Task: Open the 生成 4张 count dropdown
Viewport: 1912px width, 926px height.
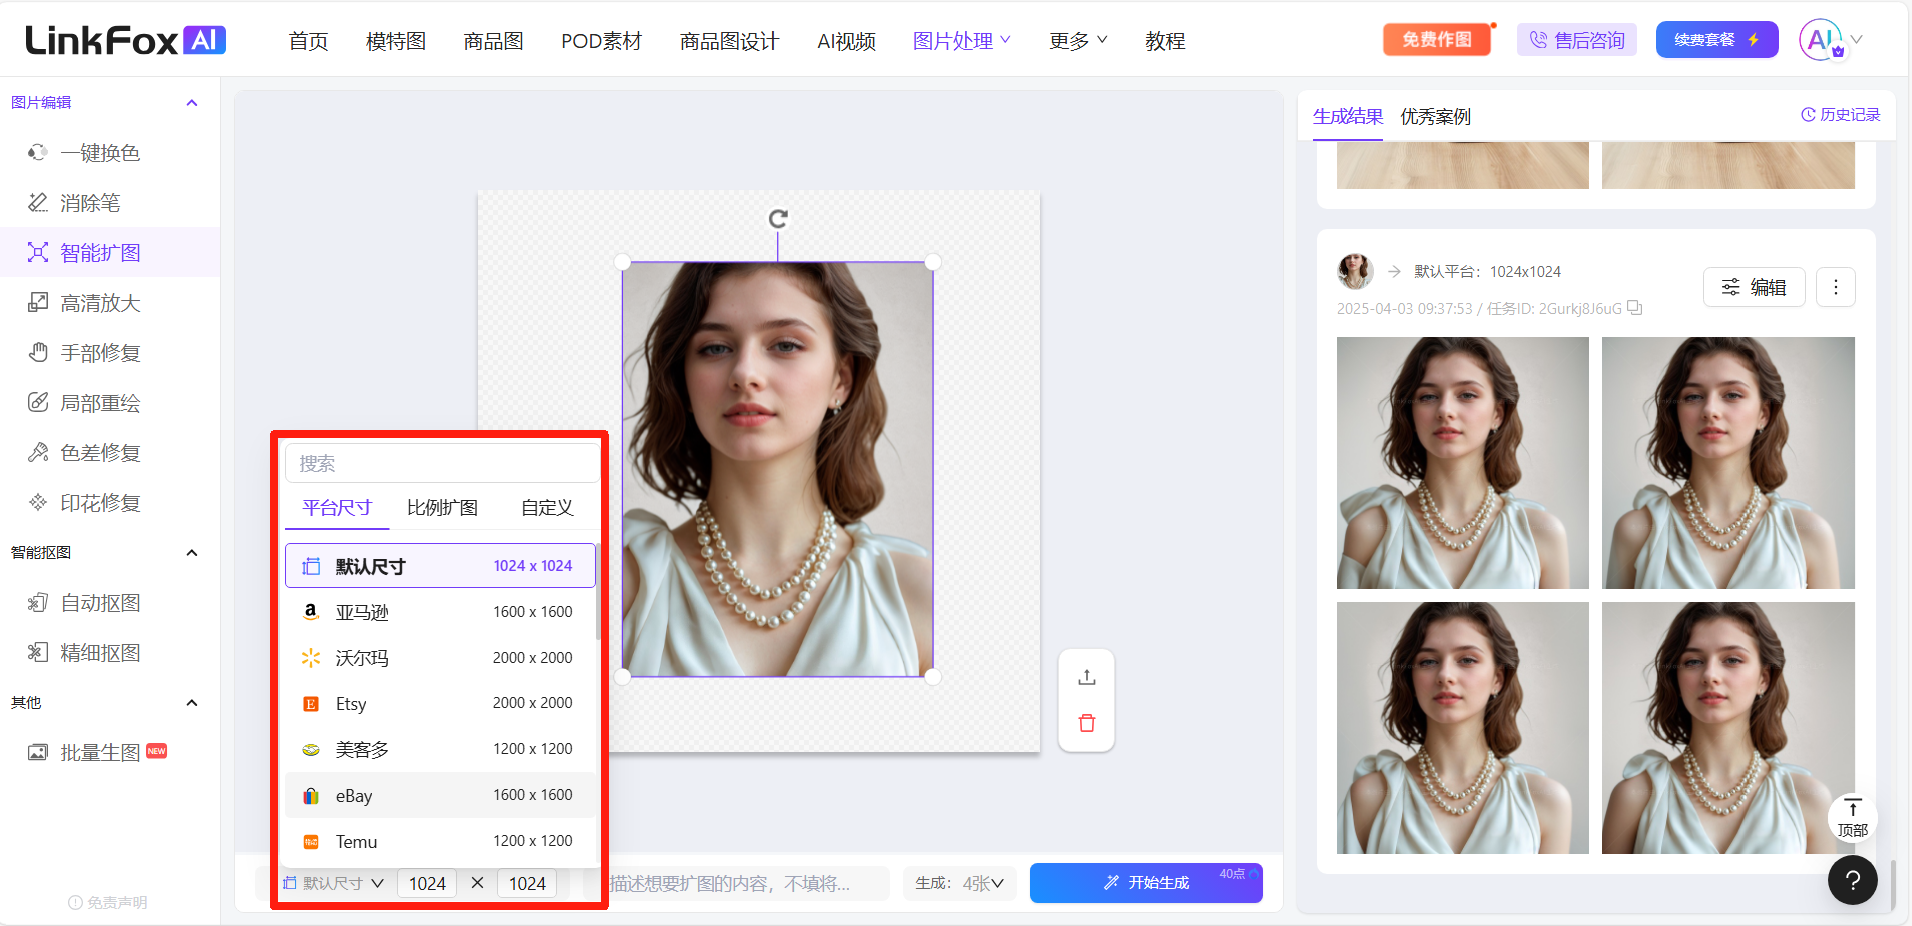Action: tap(960, 883)
